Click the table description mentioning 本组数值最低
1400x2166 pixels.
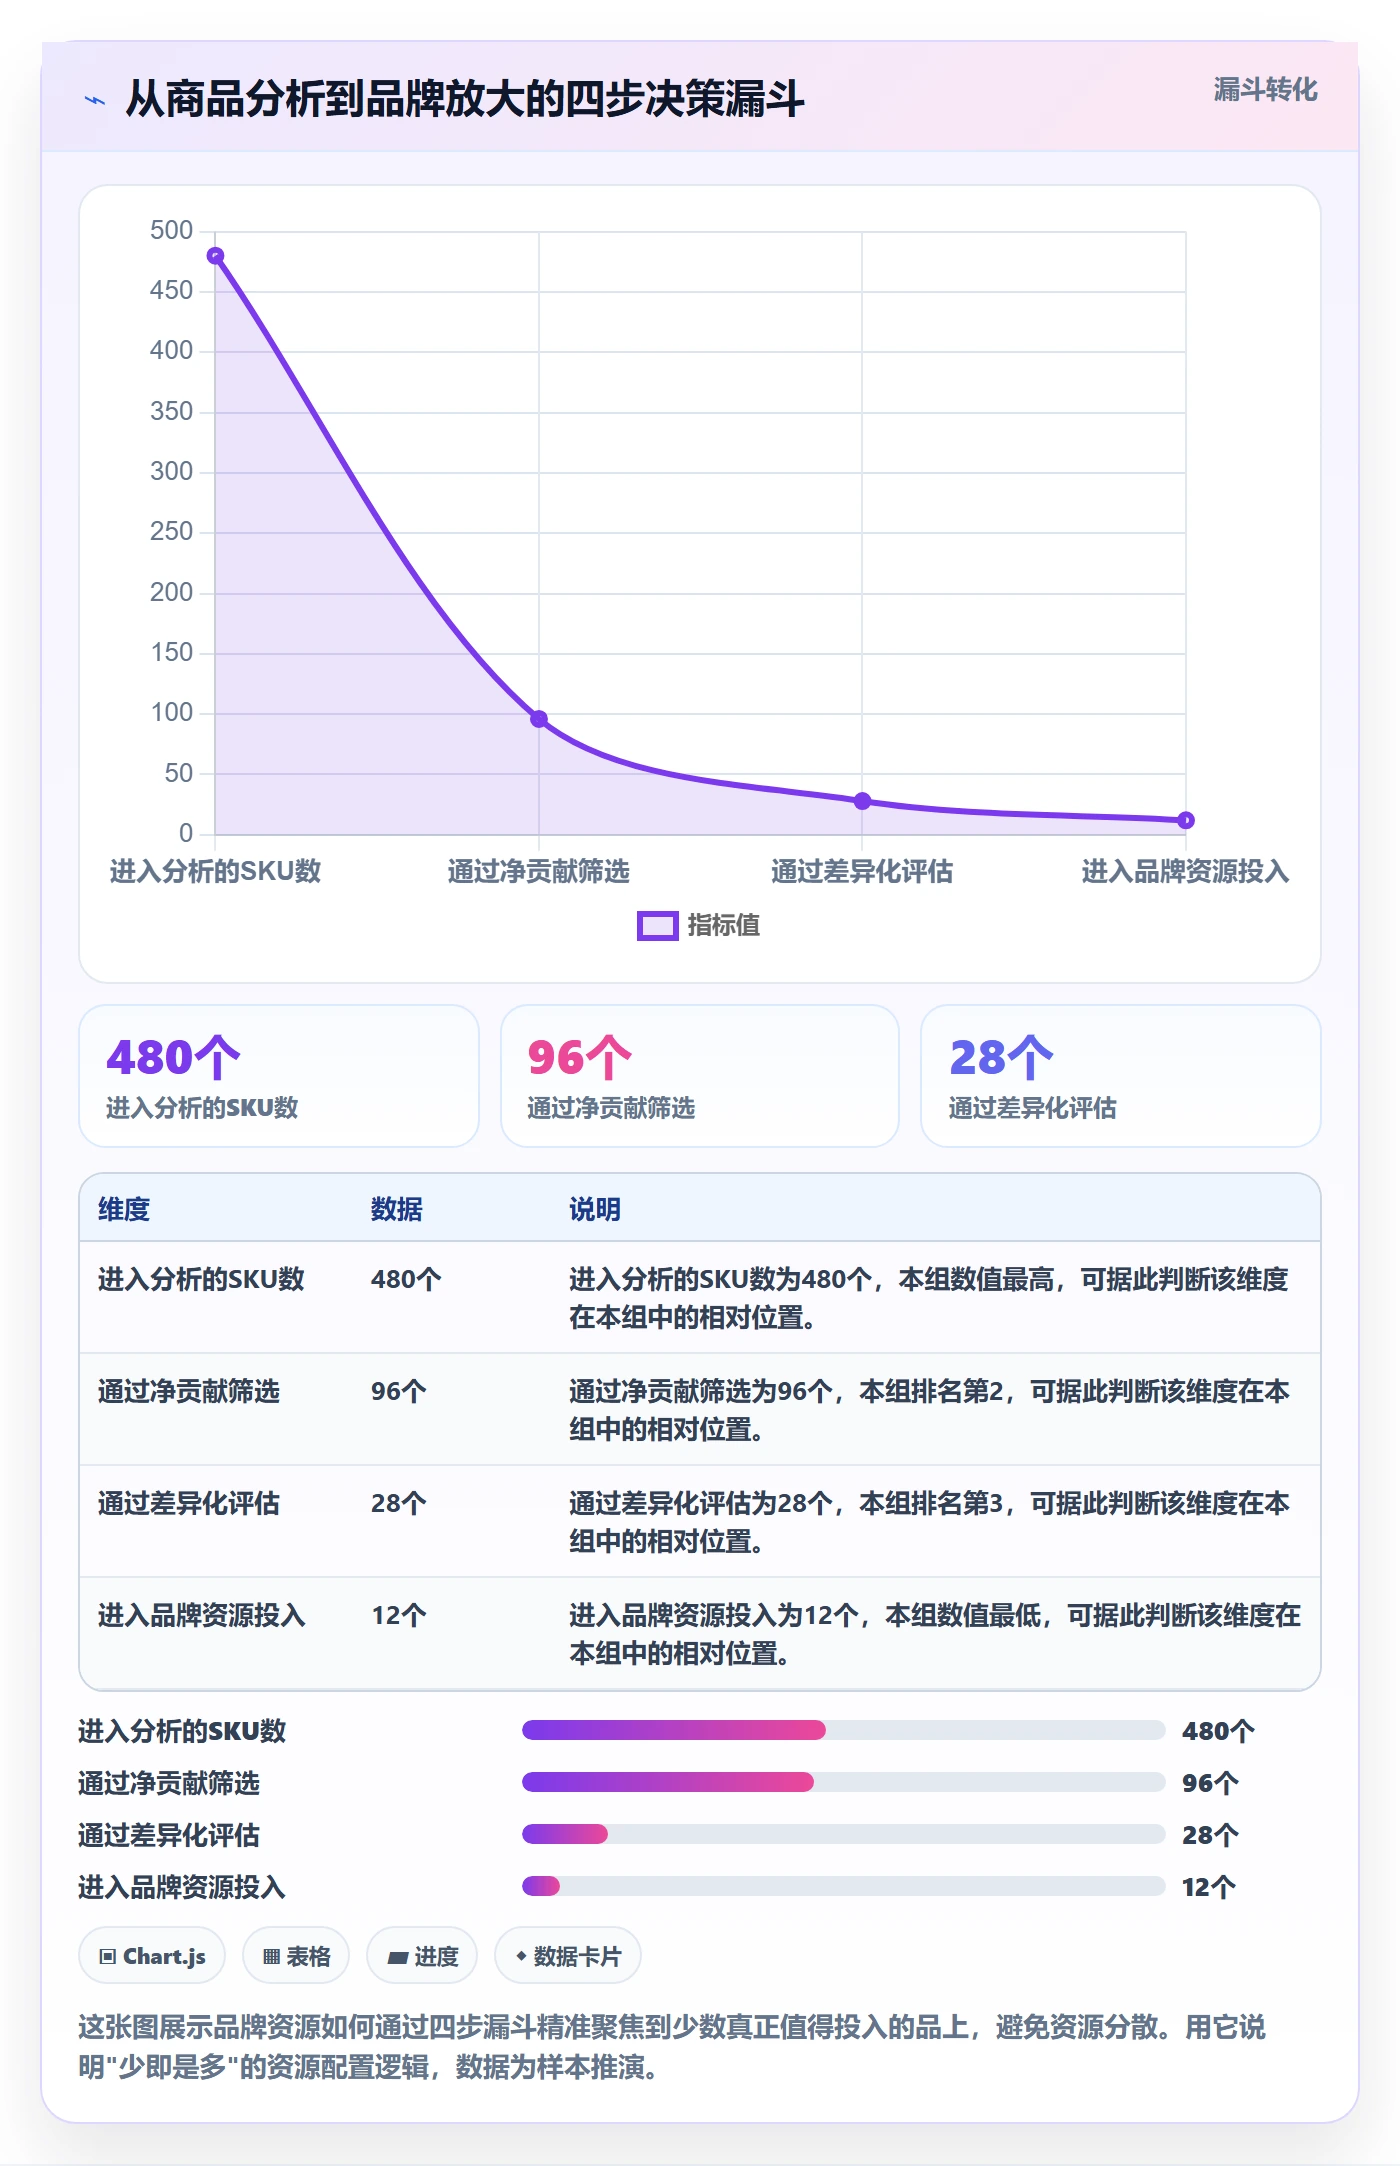point(935,1634)
